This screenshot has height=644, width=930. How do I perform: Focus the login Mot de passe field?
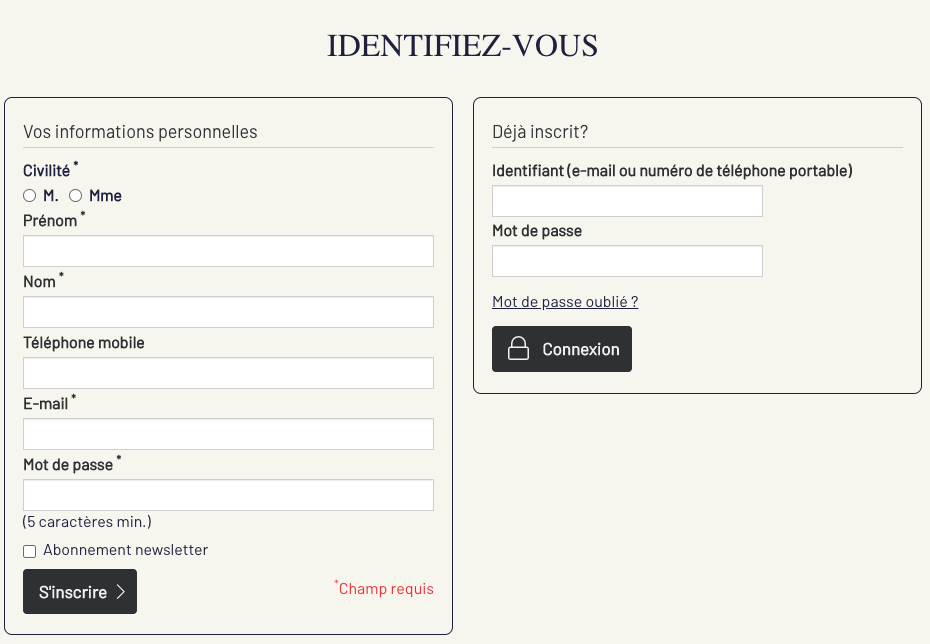click(x=627, y=261)
